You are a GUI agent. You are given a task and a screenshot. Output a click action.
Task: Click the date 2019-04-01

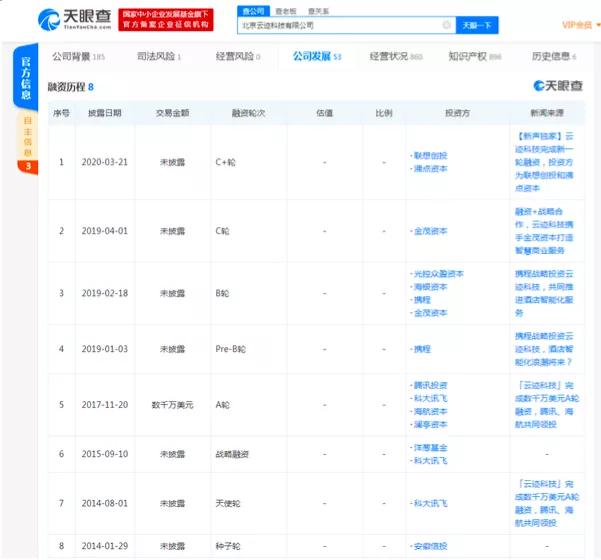click(x=105, y=231)
